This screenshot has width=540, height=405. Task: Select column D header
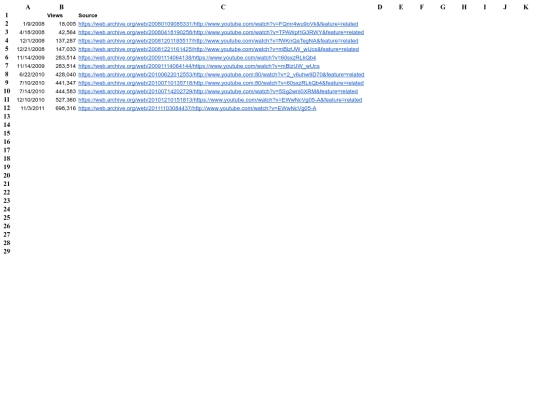[380, 7]
